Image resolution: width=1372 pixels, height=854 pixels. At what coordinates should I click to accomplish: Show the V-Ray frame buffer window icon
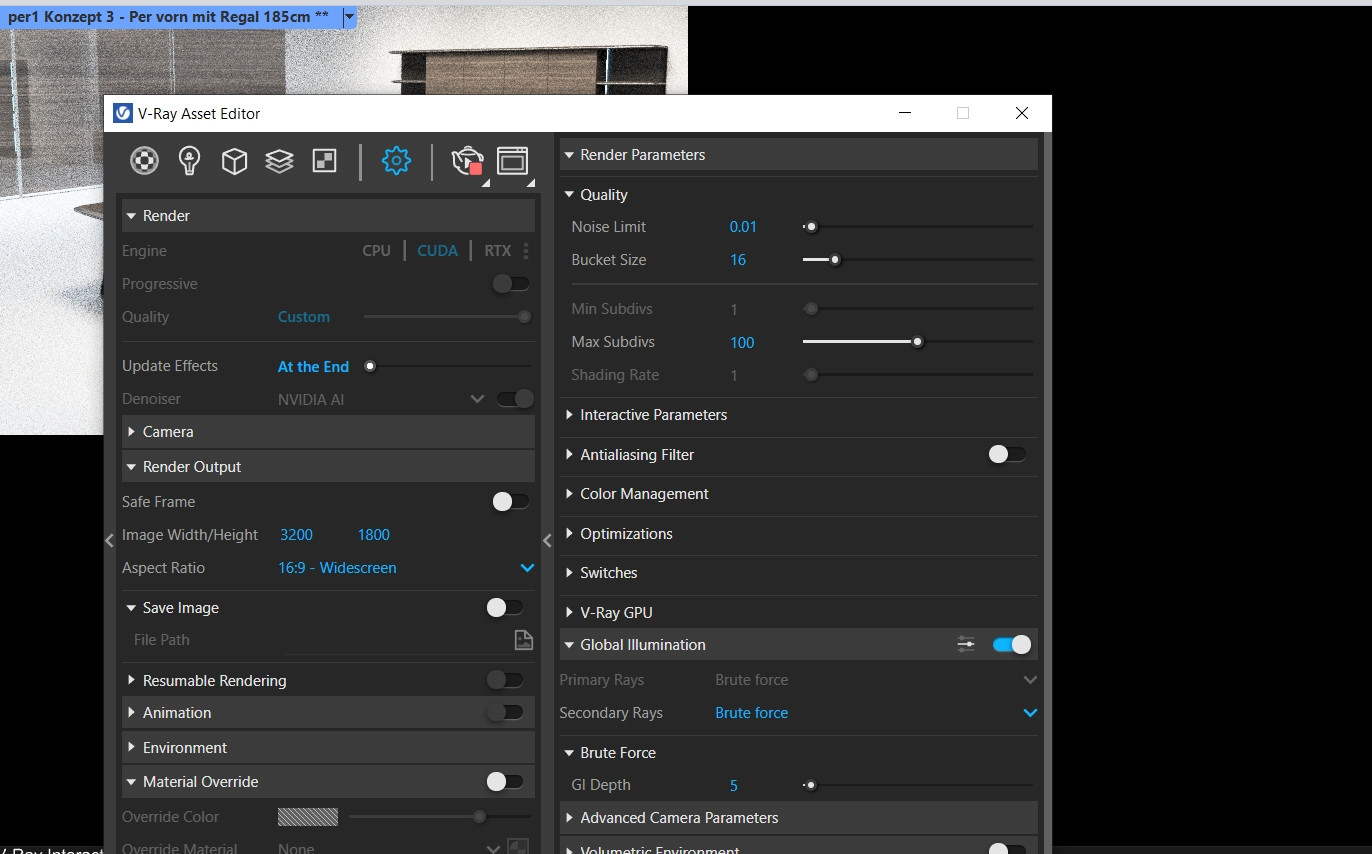(512, 161)
